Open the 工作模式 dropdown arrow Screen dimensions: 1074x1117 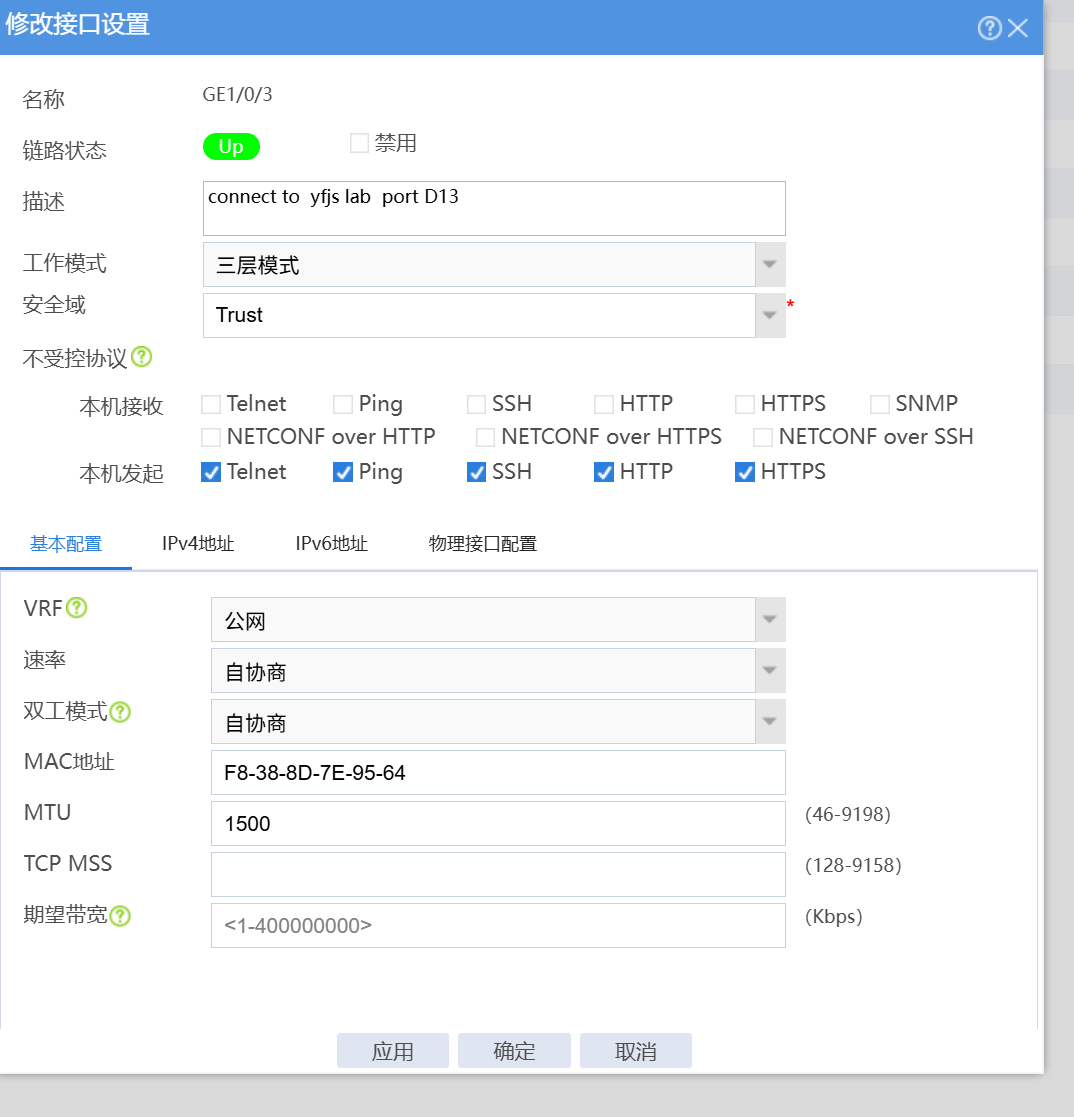pyautogui.click(x=770, y=264)
